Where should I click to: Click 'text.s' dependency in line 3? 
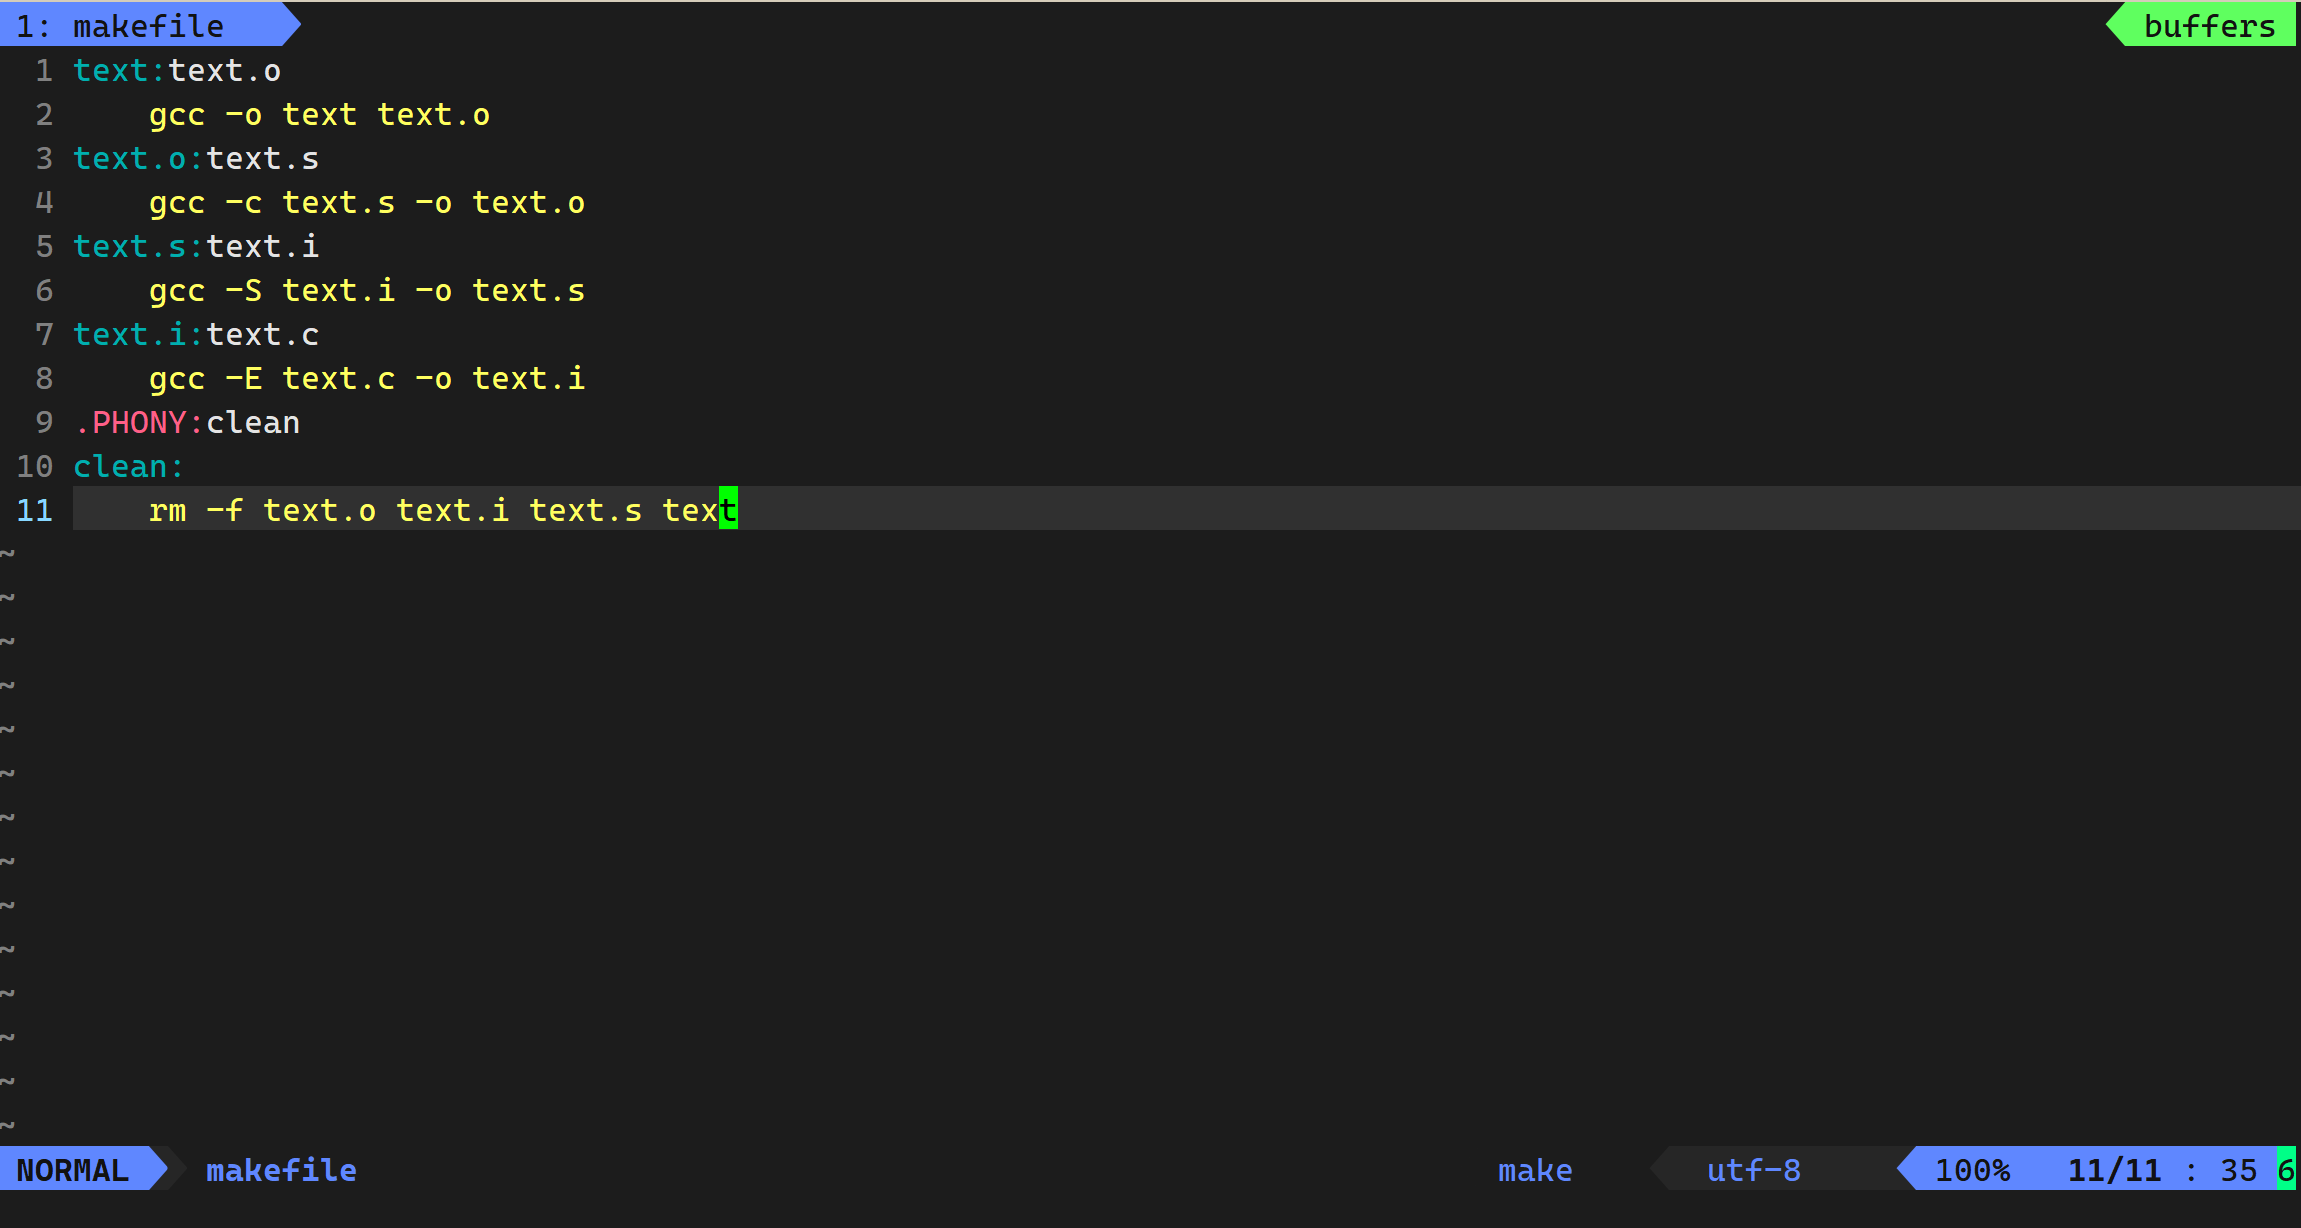(262, 158)
